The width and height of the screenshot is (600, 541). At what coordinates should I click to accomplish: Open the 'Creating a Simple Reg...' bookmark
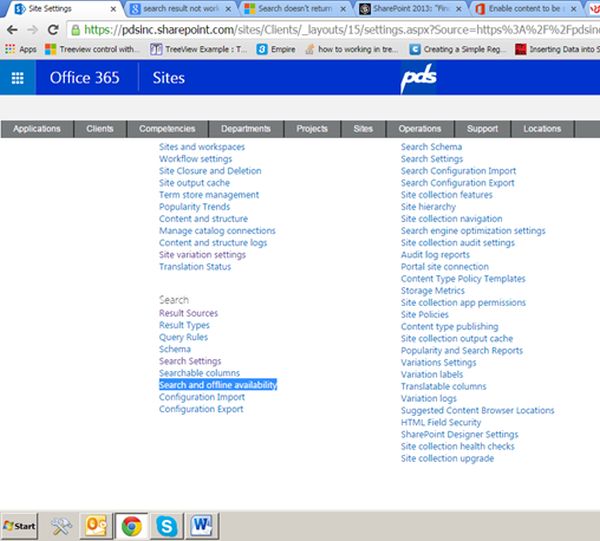[x=457, y=49]
